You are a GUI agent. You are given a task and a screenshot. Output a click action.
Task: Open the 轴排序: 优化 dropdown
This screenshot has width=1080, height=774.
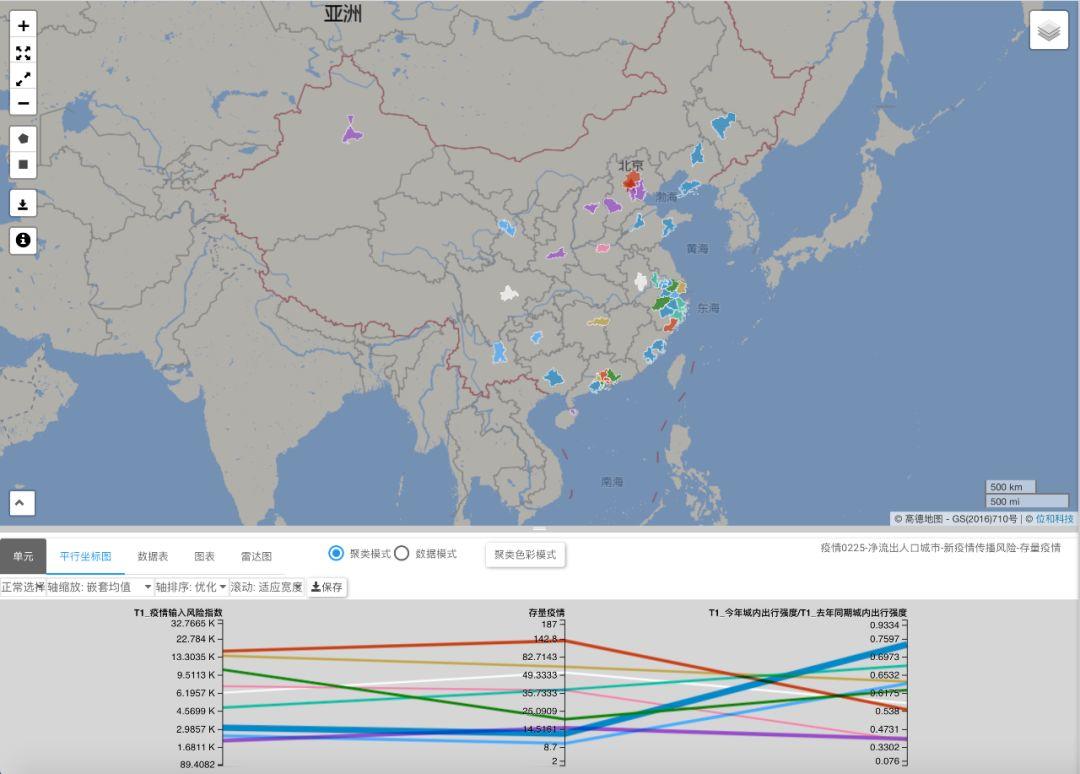point(191,587)
